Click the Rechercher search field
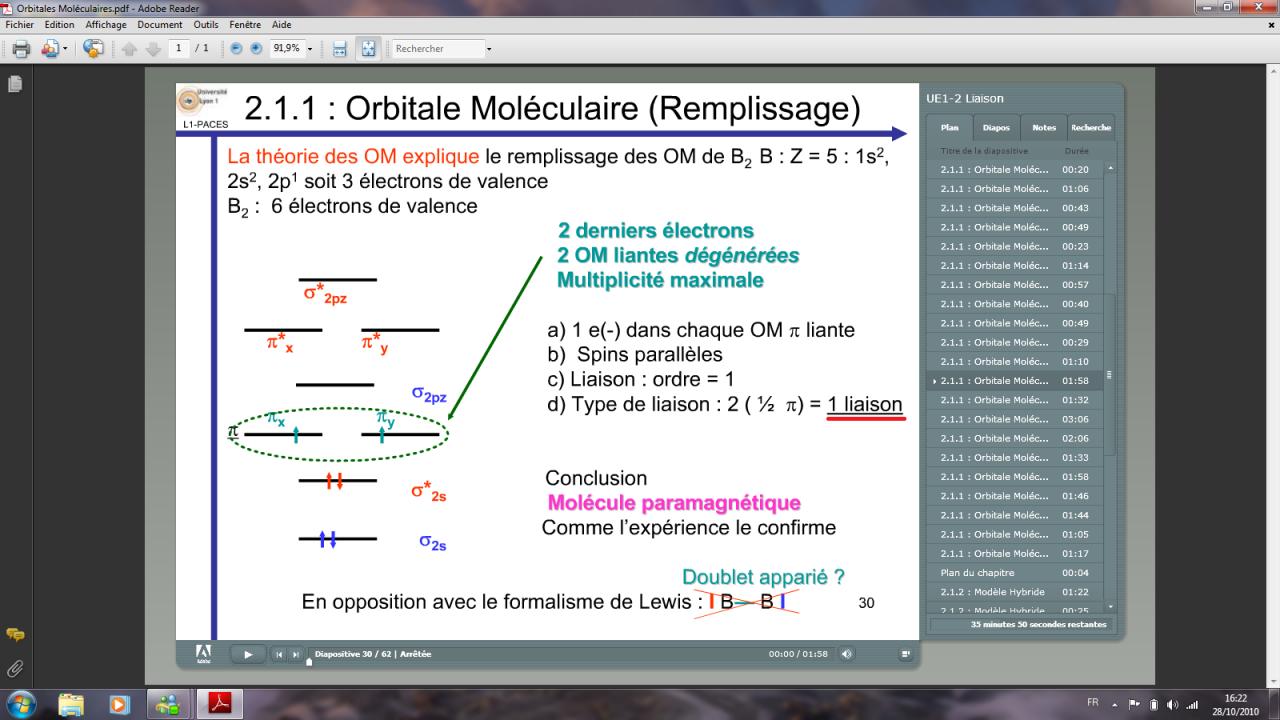Screen dimensions: 1280x720 (438, 48)
